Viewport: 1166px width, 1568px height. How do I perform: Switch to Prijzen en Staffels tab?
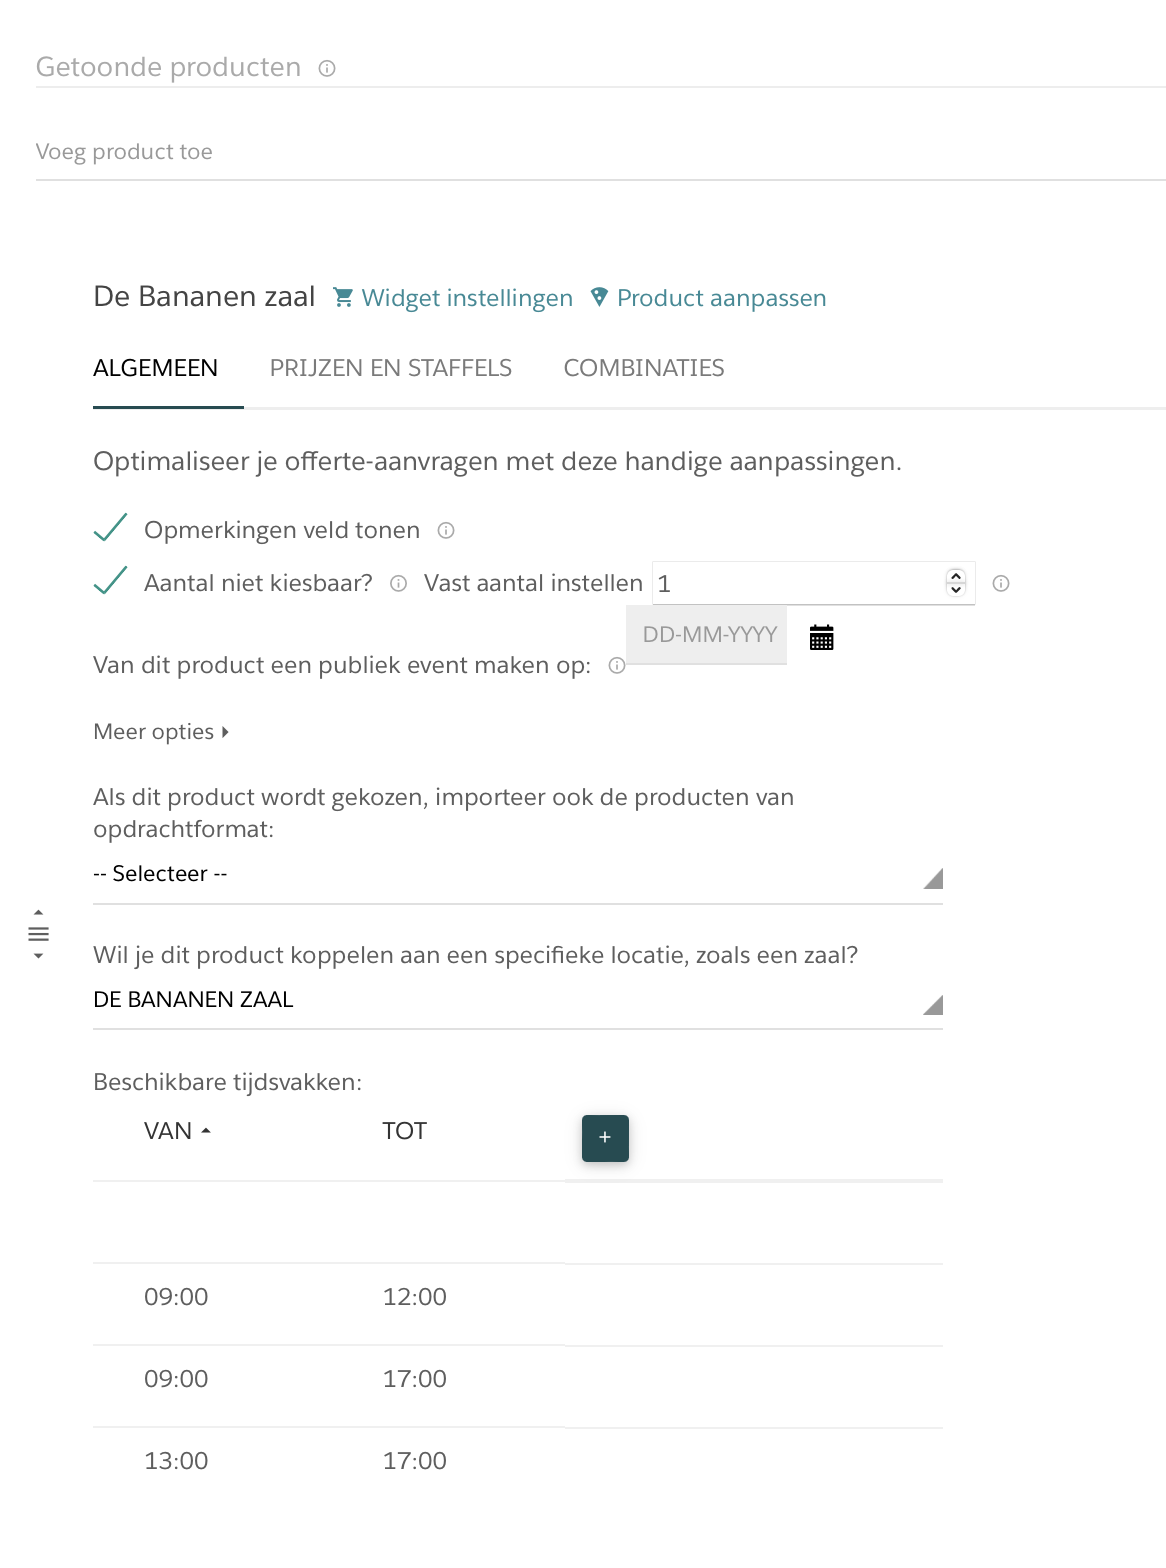pos(390,368)
